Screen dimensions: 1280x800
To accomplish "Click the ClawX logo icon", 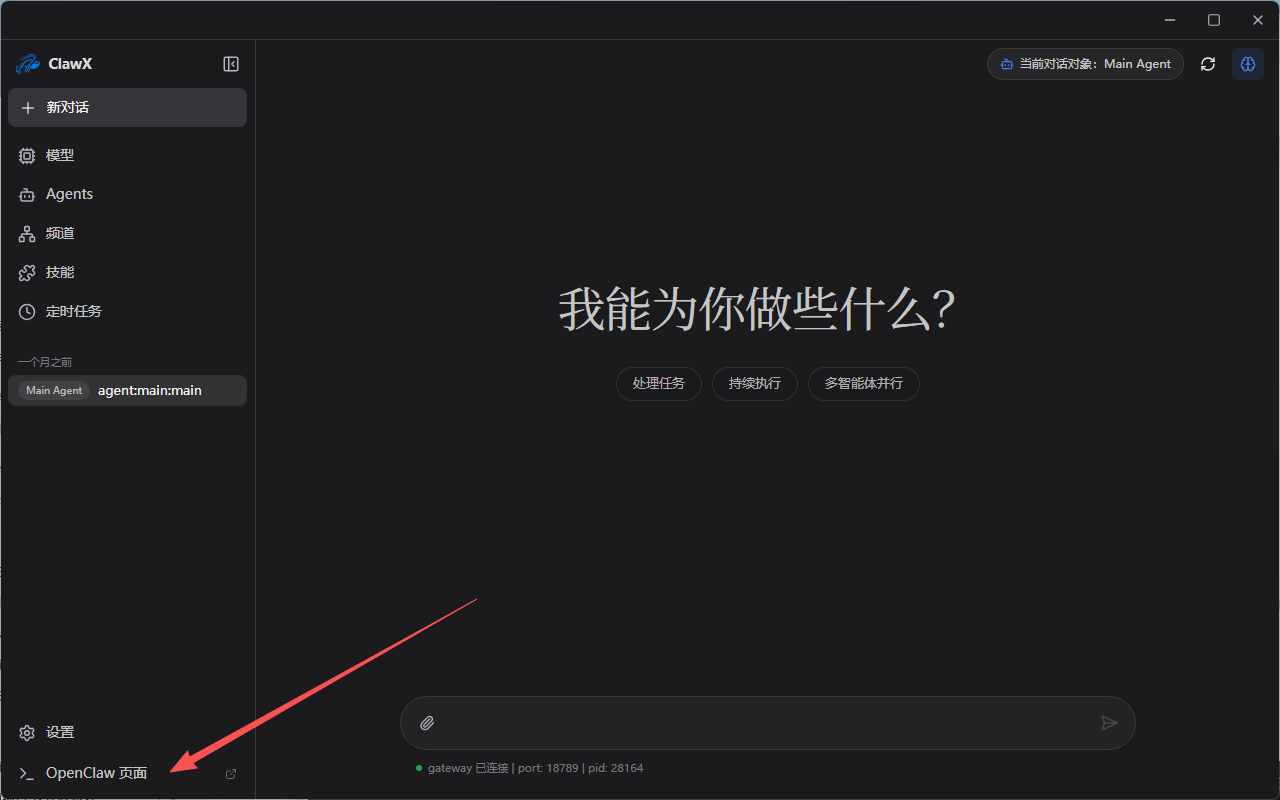I will [x=27, y=64].
